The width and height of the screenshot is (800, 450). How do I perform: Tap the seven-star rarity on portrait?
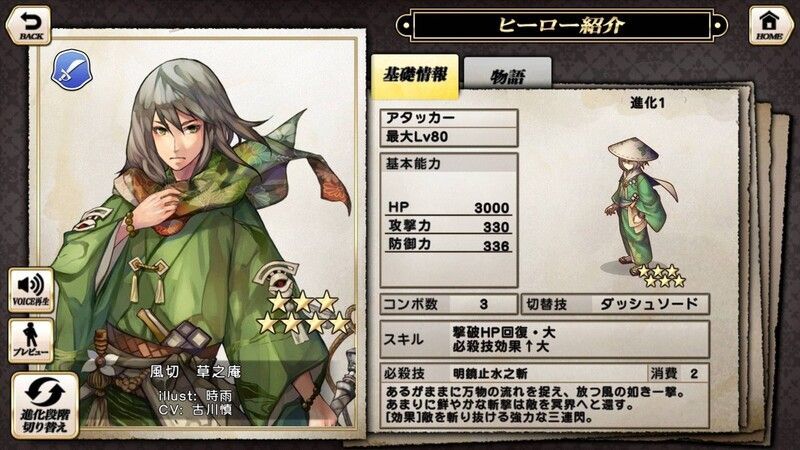[304, 312]
